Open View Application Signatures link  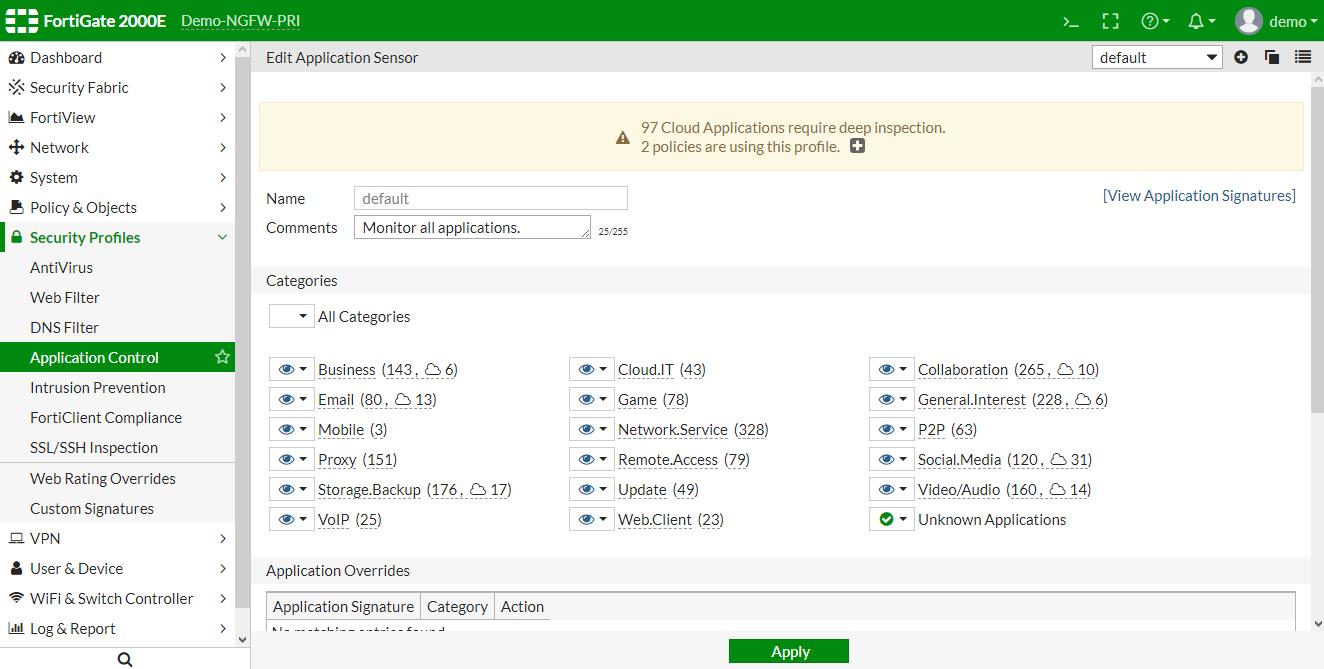pos(1199,195)
